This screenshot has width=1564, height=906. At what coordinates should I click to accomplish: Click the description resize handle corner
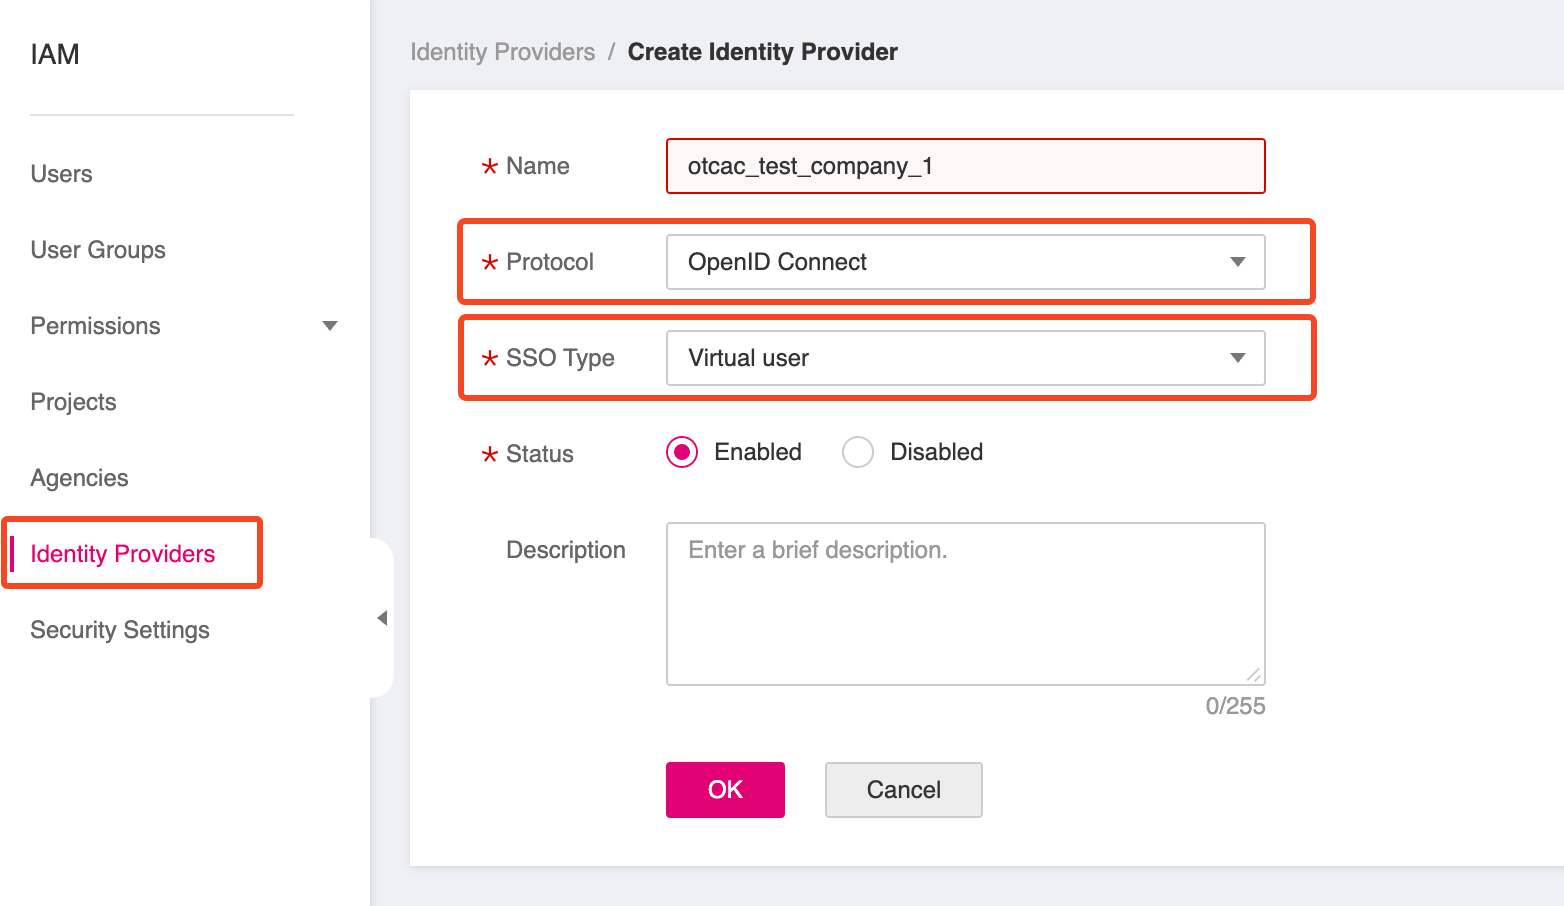pyautogui.click(x=1254, y=675)
